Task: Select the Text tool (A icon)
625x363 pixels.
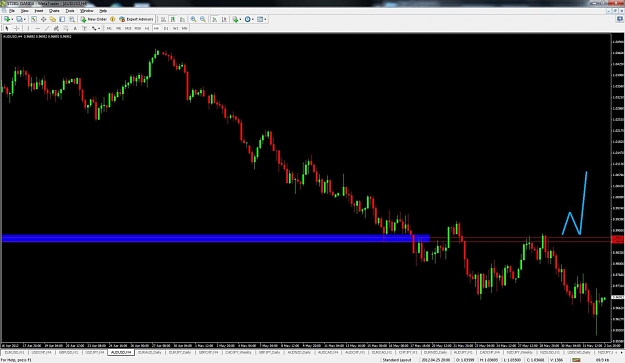Action: (x=75, y=28)
